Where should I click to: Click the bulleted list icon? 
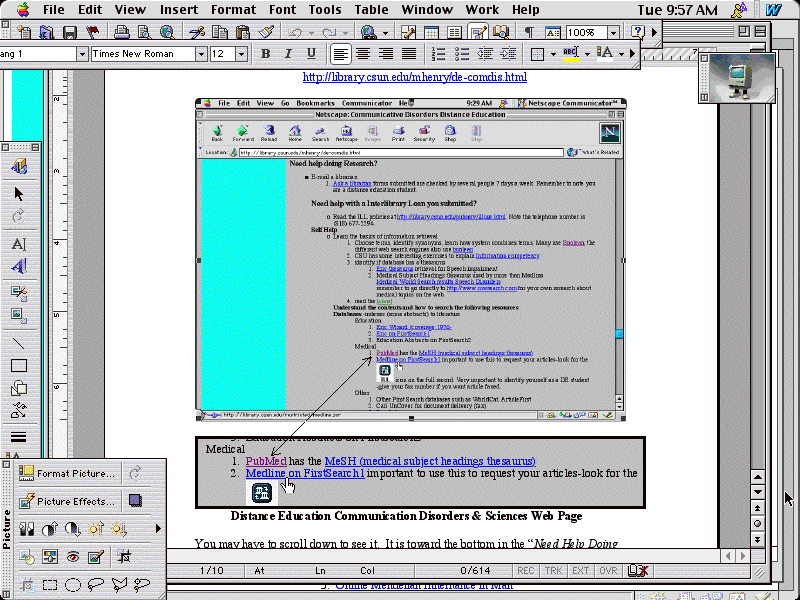pos(462,54)
